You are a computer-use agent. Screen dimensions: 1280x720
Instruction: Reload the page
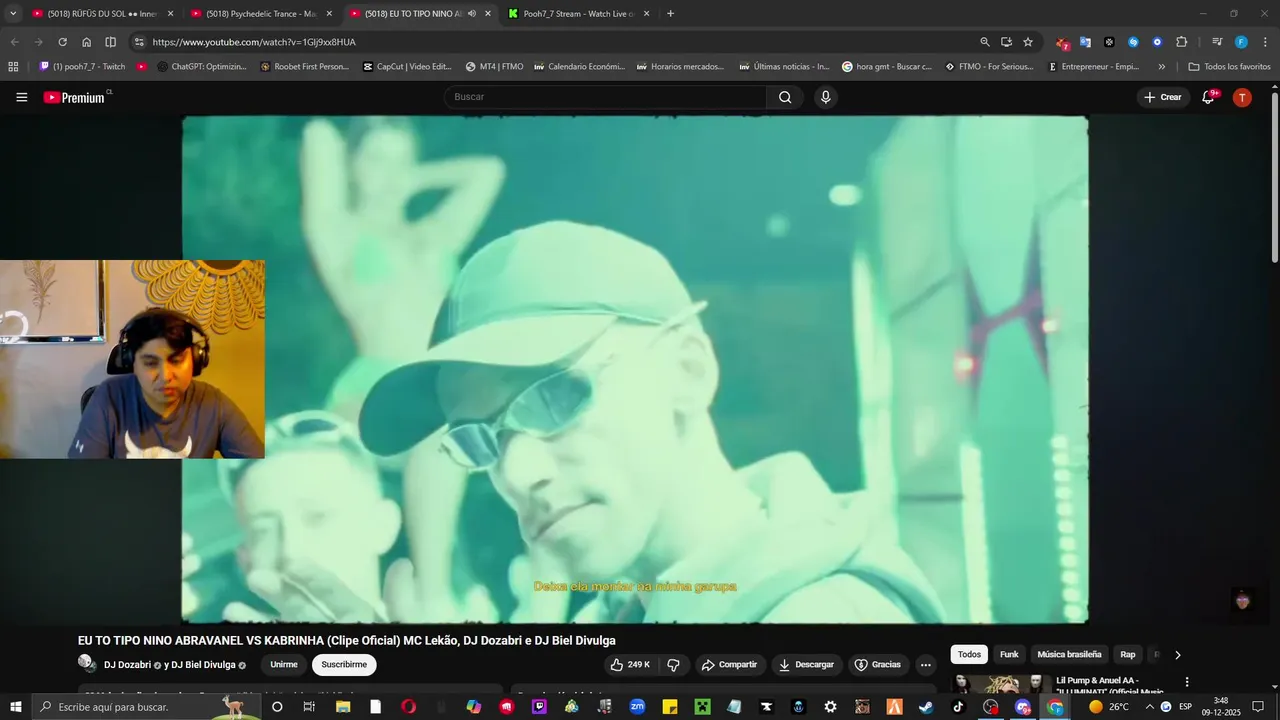62,42
